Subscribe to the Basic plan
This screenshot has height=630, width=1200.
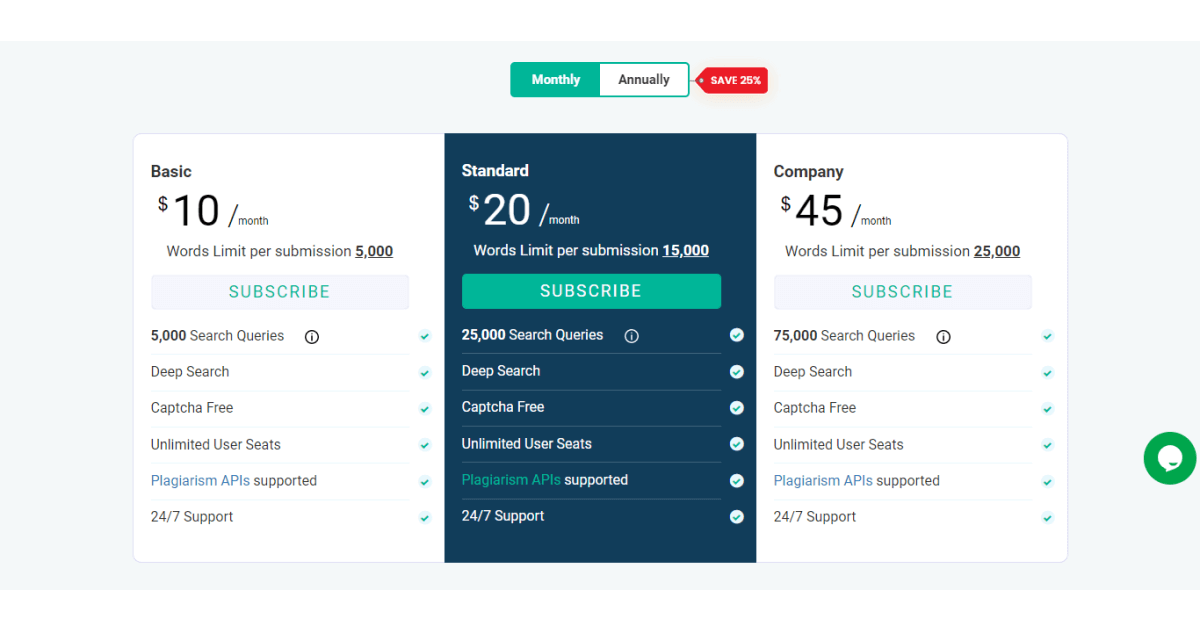click(x=279, y=292)
